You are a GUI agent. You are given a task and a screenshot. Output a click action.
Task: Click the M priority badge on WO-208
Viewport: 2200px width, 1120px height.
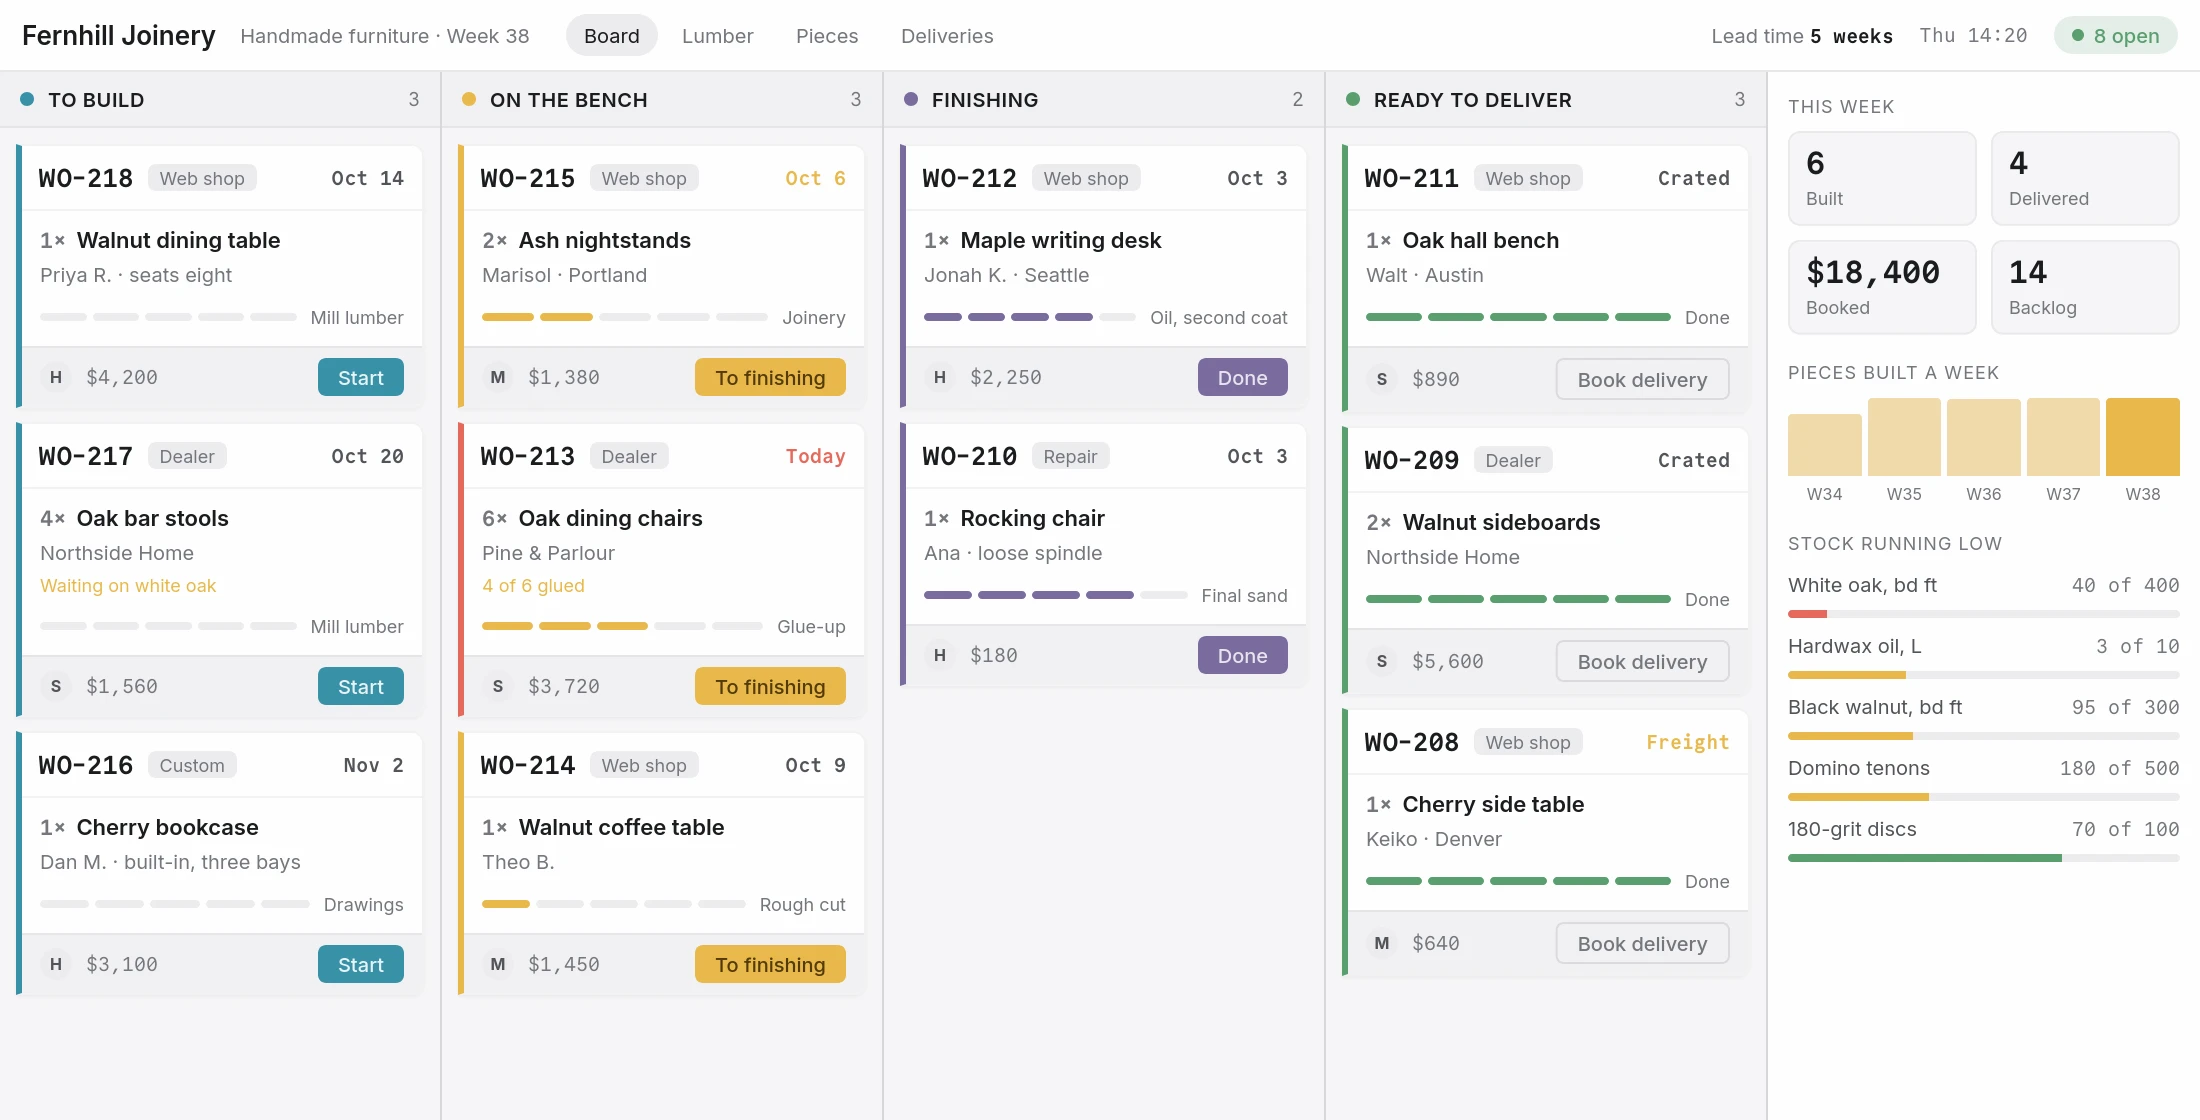point(1382,943)
